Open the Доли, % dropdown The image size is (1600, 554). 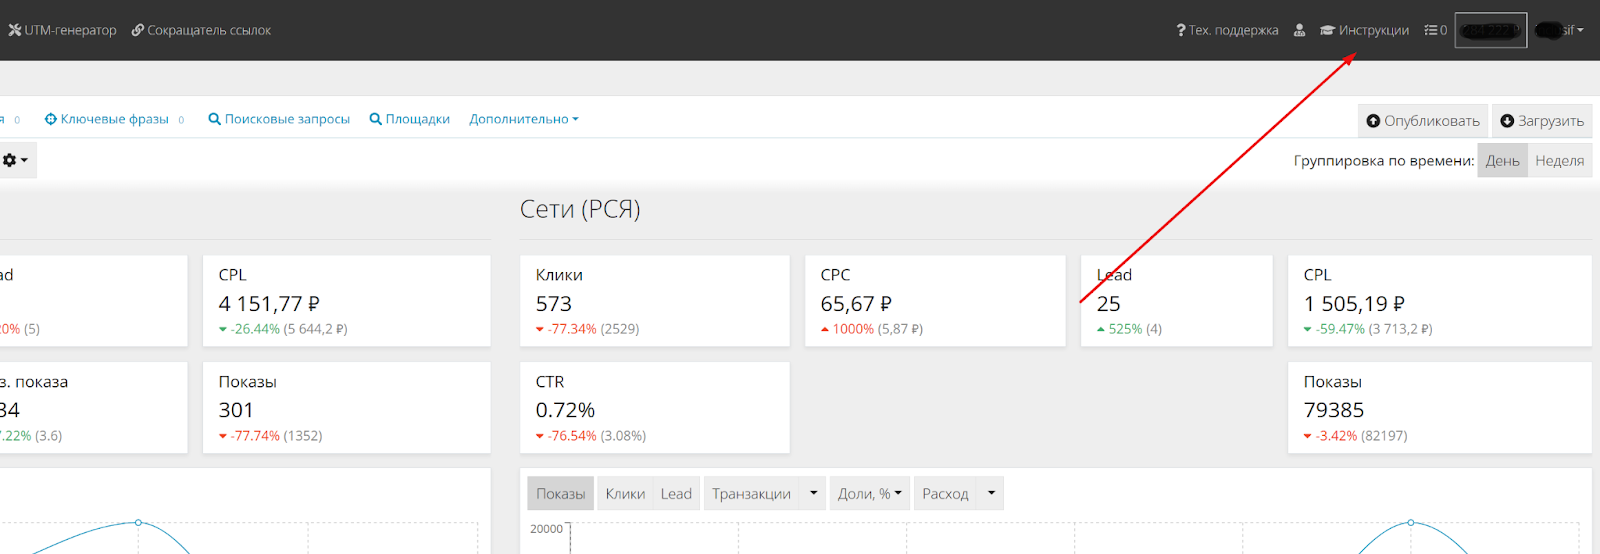click(x=869, y=494)
